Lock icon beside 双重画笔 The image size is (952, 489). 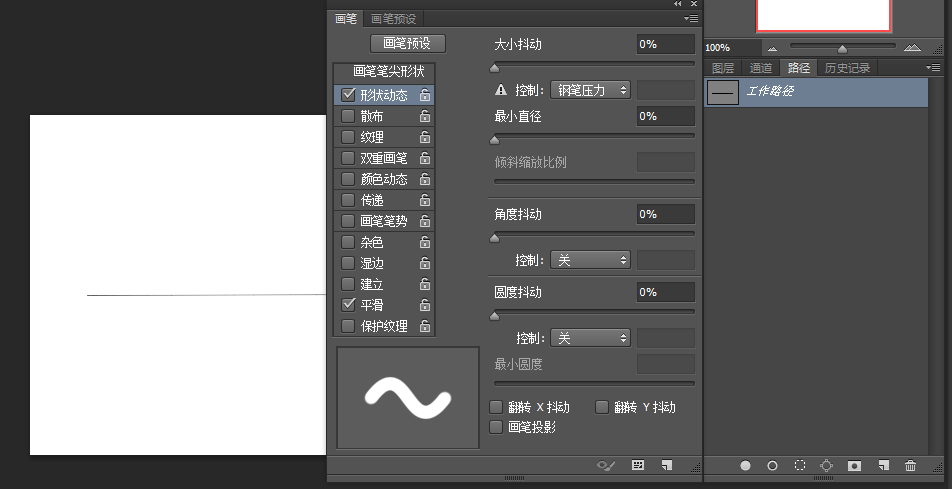pyautogui.click(x=425, y=158)
